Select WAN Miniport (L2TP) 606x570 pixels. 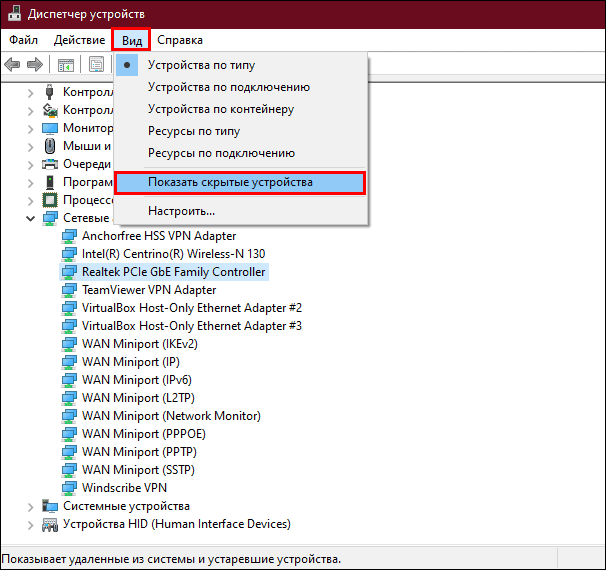(x=138, y=398)
